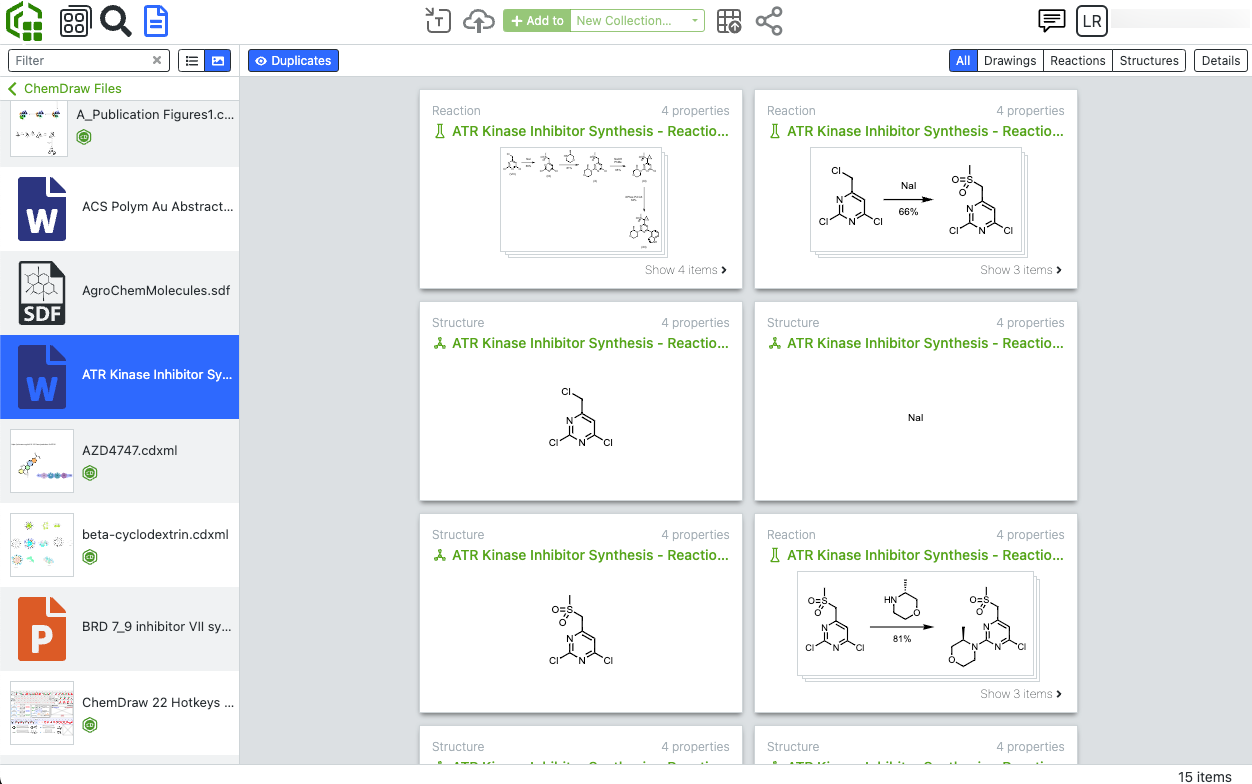1252x784 pixels.
Task: Collapse the ChemDraw Files sidebar panel
Action: [x=10, y=88]
